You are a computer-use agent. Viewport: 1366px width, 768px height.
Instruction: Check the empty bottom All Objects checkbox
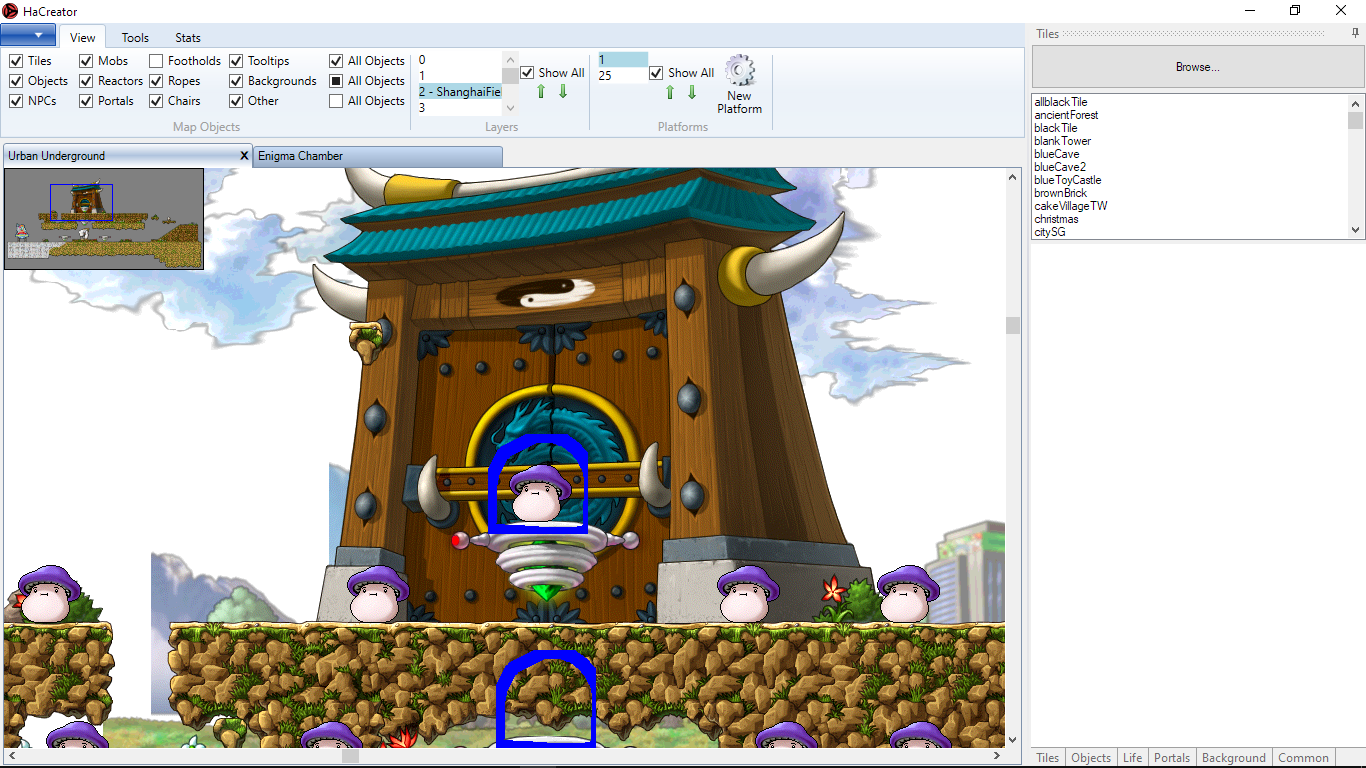pyautogui.click(x=336, y=101)
